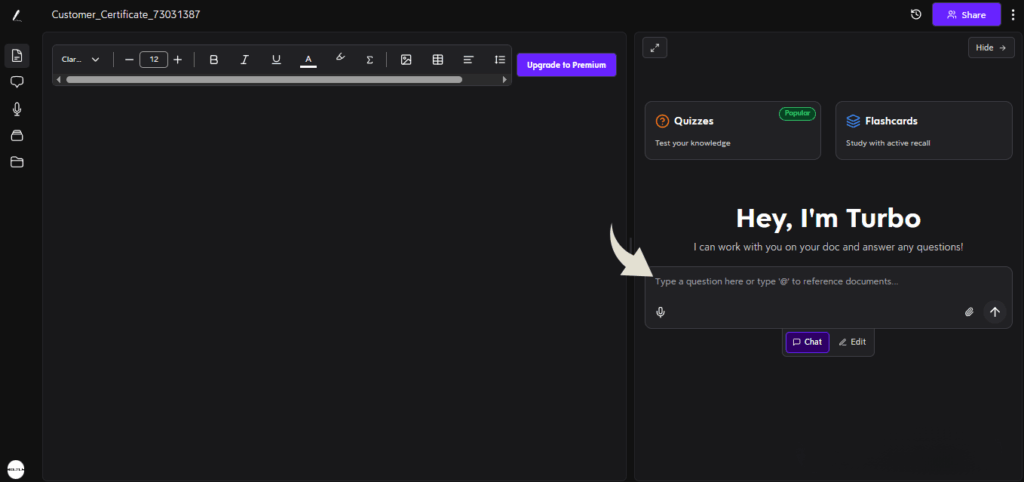Open version history clock icon
The image size is (1024, 482).
pyautogui.click(x=916, y=15)
